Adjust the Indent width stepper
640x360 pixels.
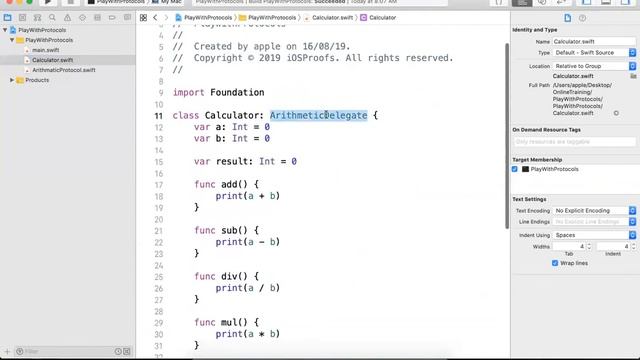633,247
